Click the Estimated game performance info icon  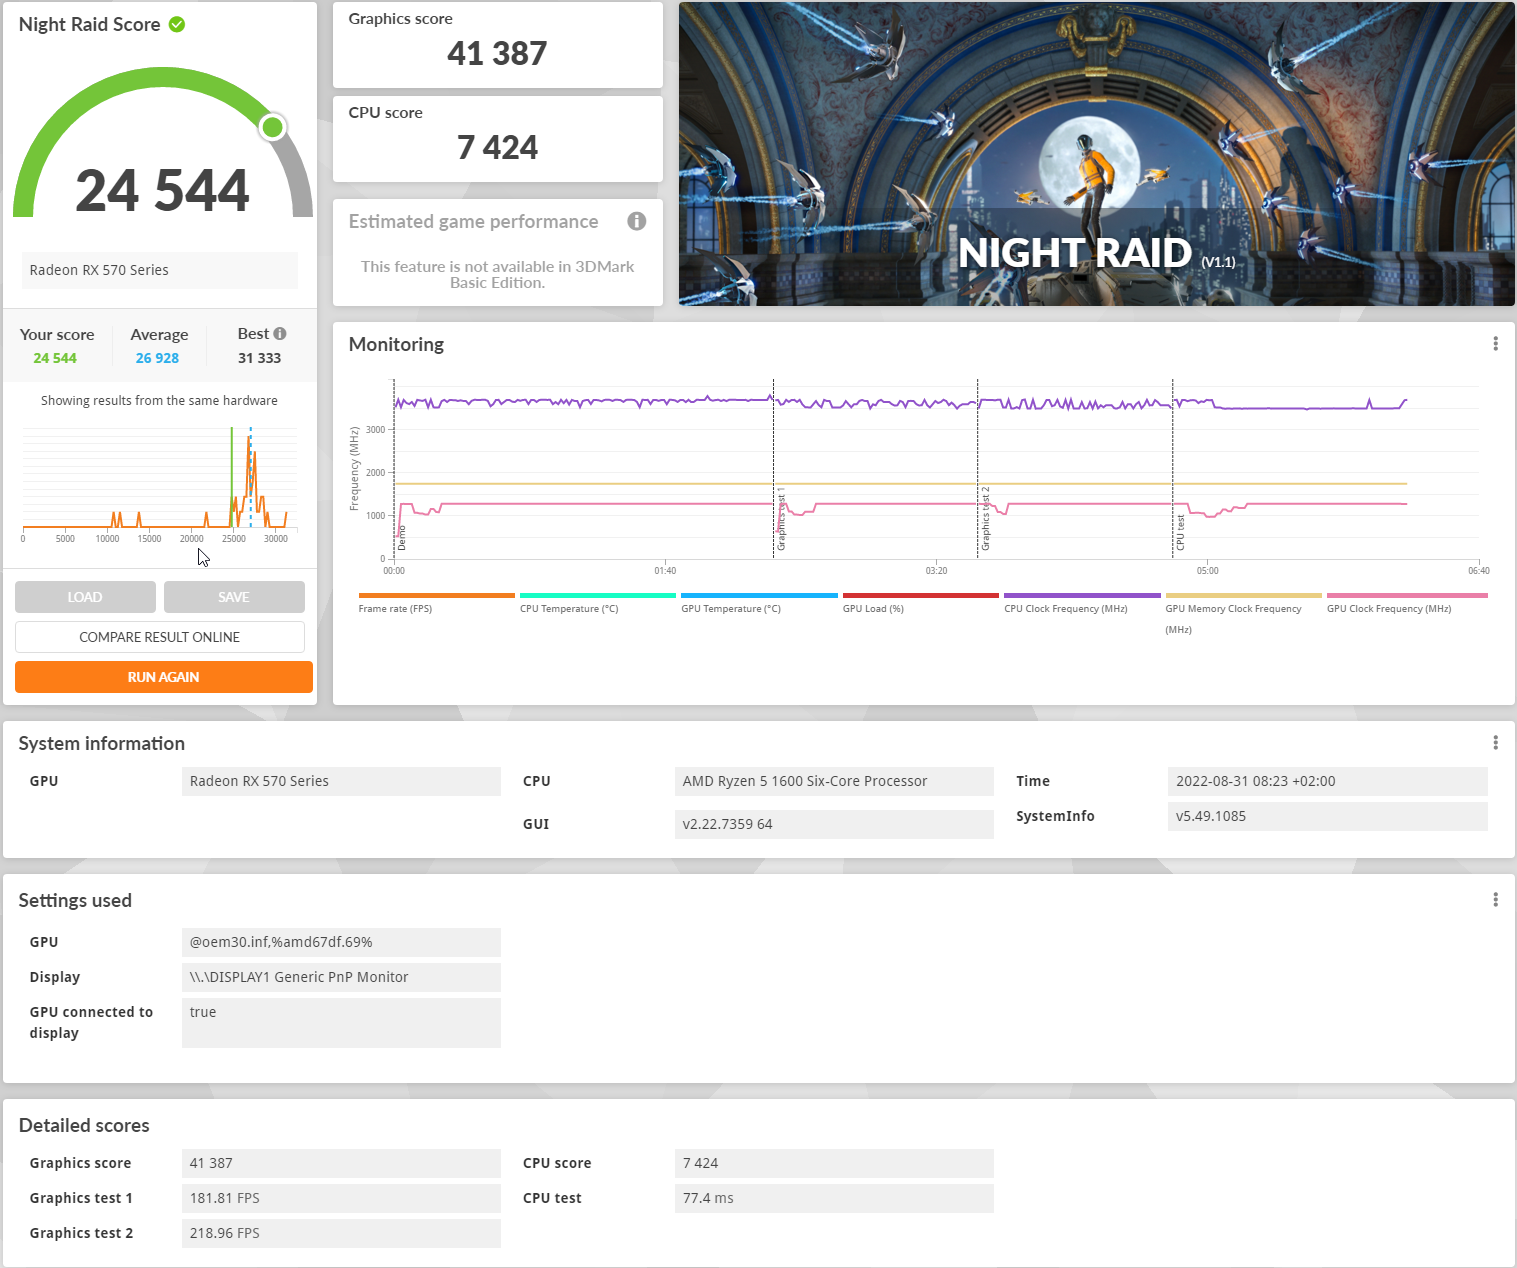click(x=636, y=221)
